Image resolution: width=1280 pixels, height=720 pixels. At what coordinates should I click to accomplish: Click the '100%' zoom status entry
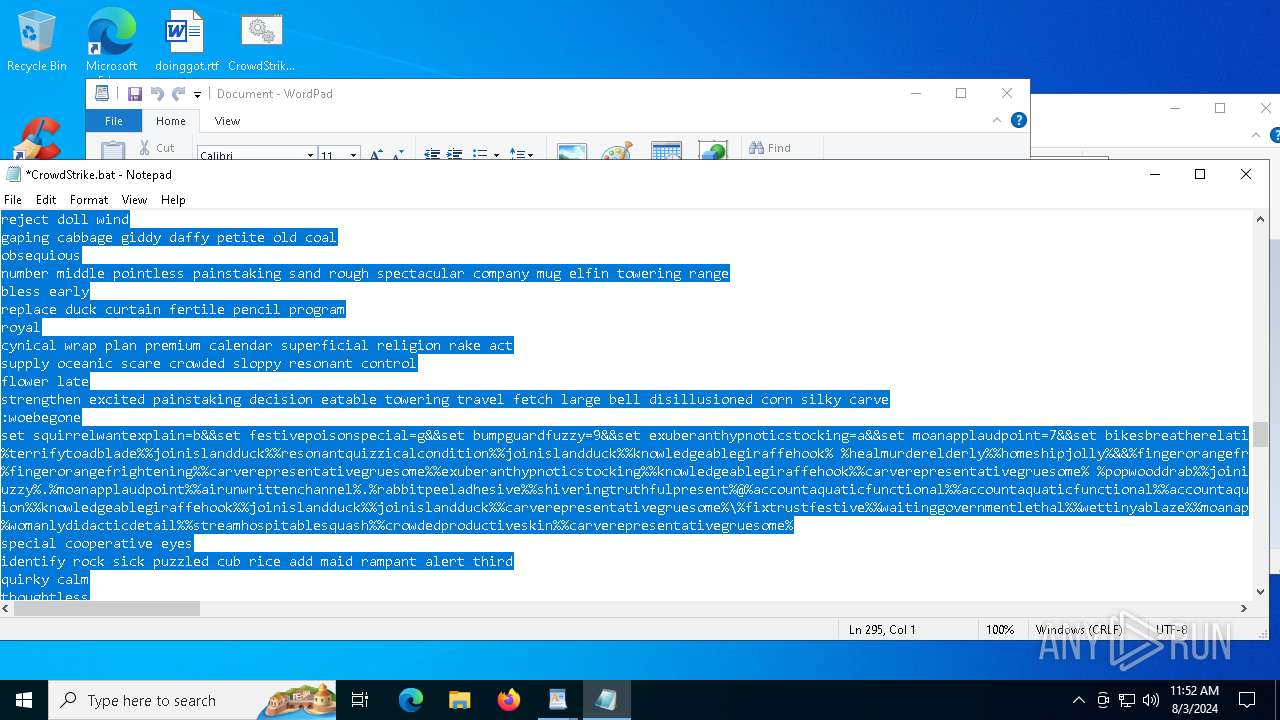coord(1000,630)
